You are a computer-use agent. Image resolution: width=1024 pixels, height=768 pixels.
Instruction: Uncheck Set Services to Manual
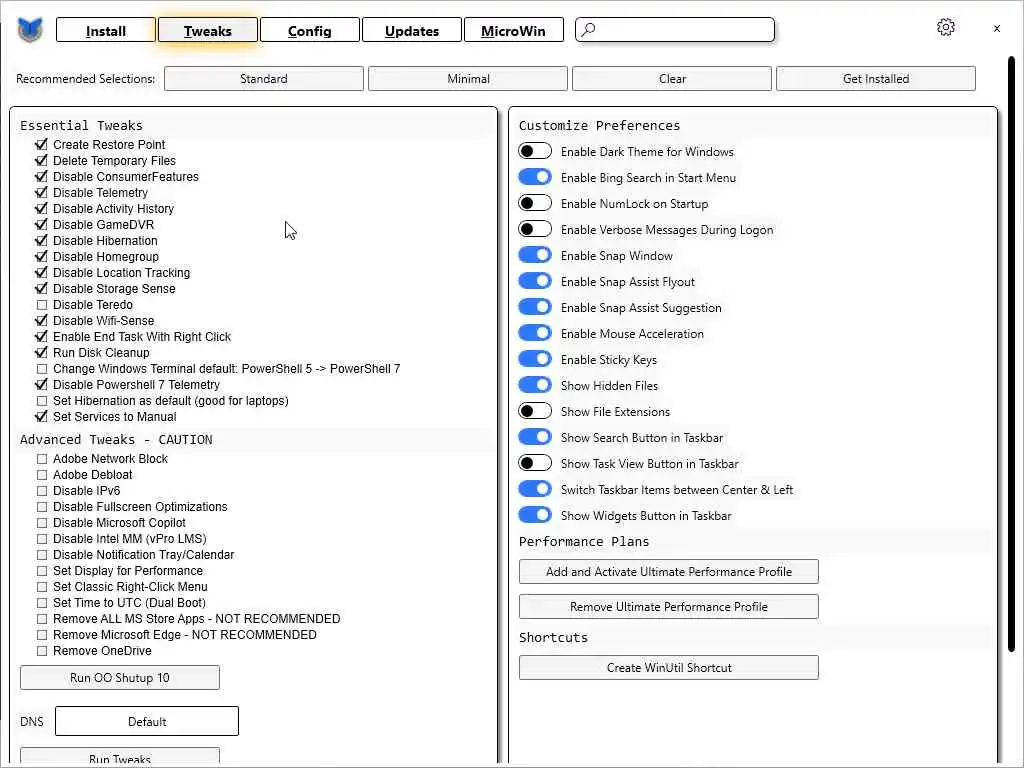(42, 417)
